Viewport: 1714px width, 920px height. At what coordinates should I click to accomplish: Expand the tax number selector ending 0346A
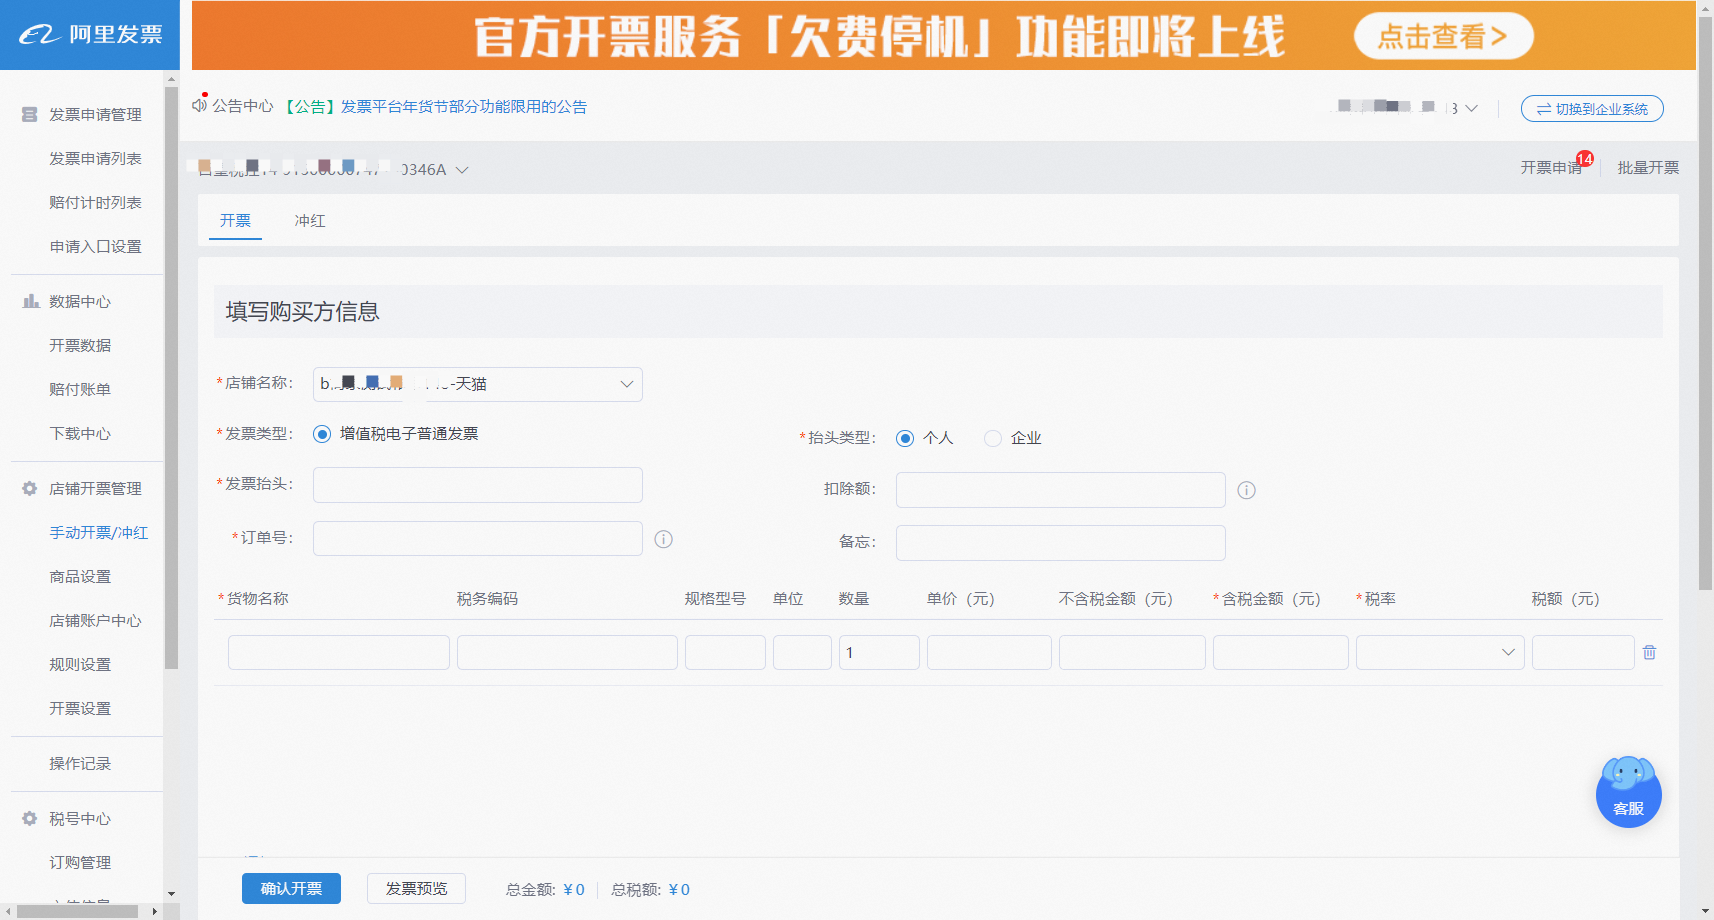pyautogui.click(x=462, y=170)
